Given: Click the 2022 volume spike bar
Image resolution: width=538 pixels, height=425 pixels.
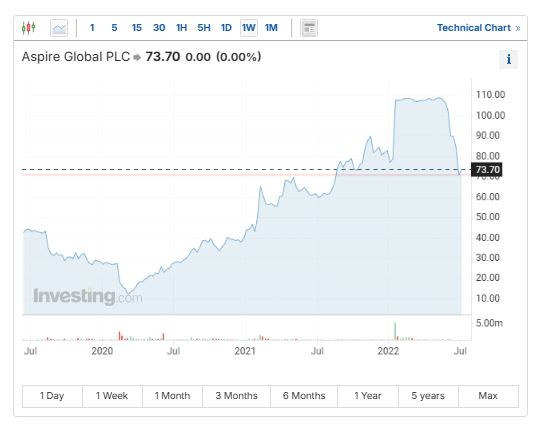Looking at the screenshot, I should tap(395, 331).
